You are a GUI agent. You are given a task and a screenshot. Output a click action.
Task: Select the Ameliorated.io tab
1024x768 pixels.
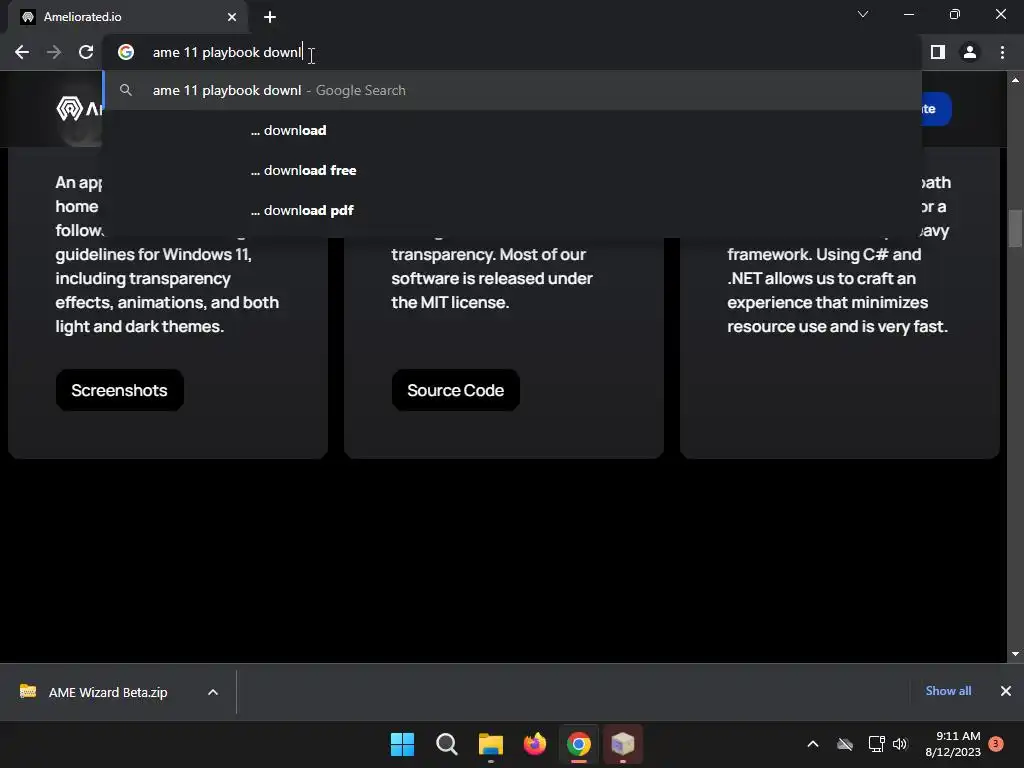click(128, 17)
